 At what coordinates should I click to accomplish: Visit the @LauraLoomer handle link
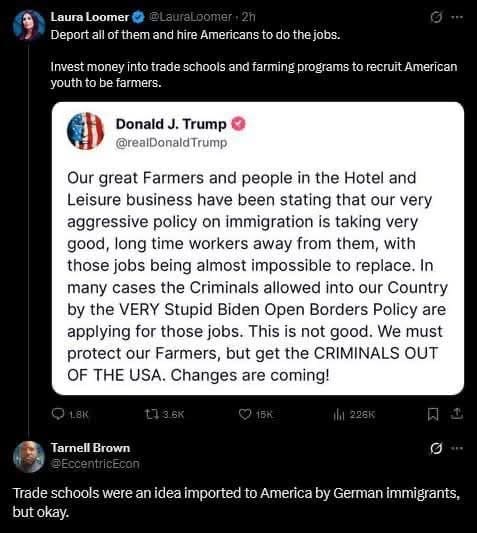pyautogui.click(x=190, y=17)
